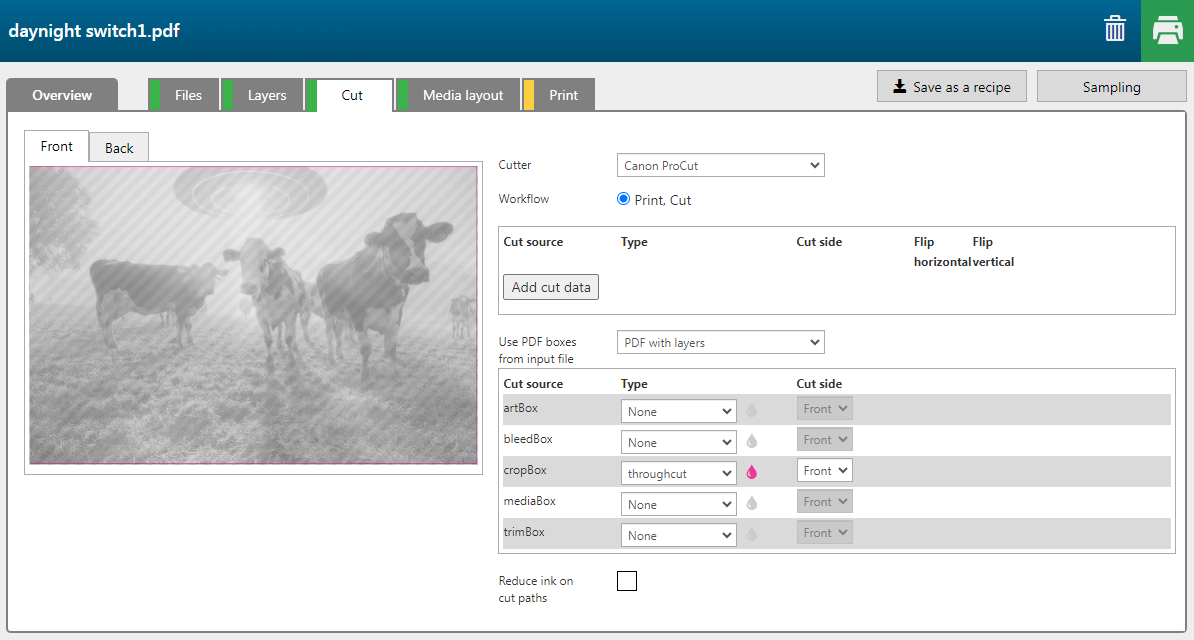Image resolution: width=1194 pixels, height=640 pixels.
Task: Switch to the Files tab
Action: 184,95
